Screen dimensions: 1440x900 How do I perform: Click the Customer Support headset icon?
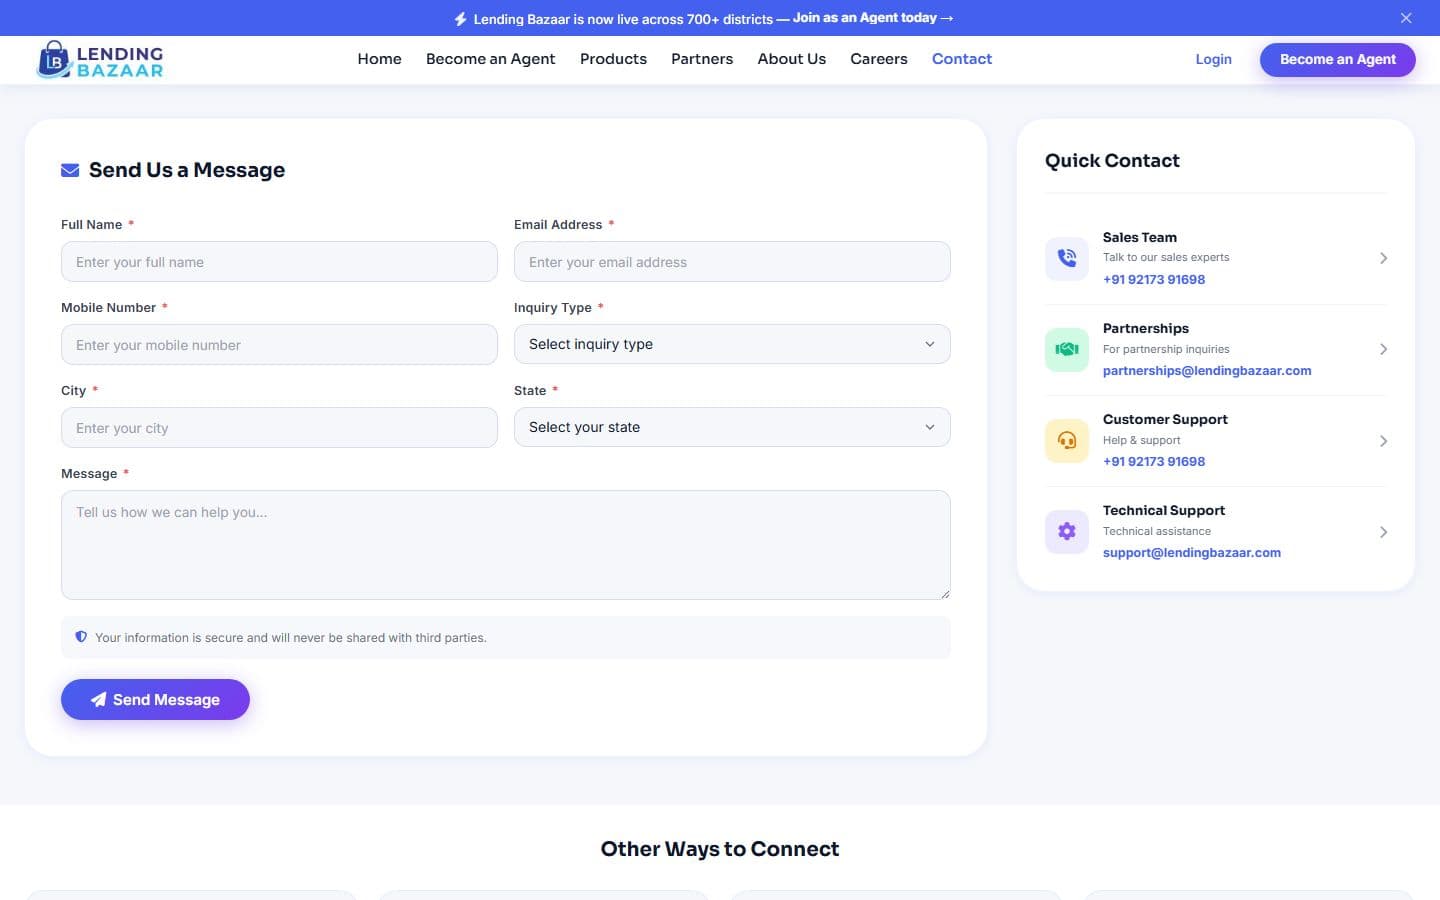1067,440
